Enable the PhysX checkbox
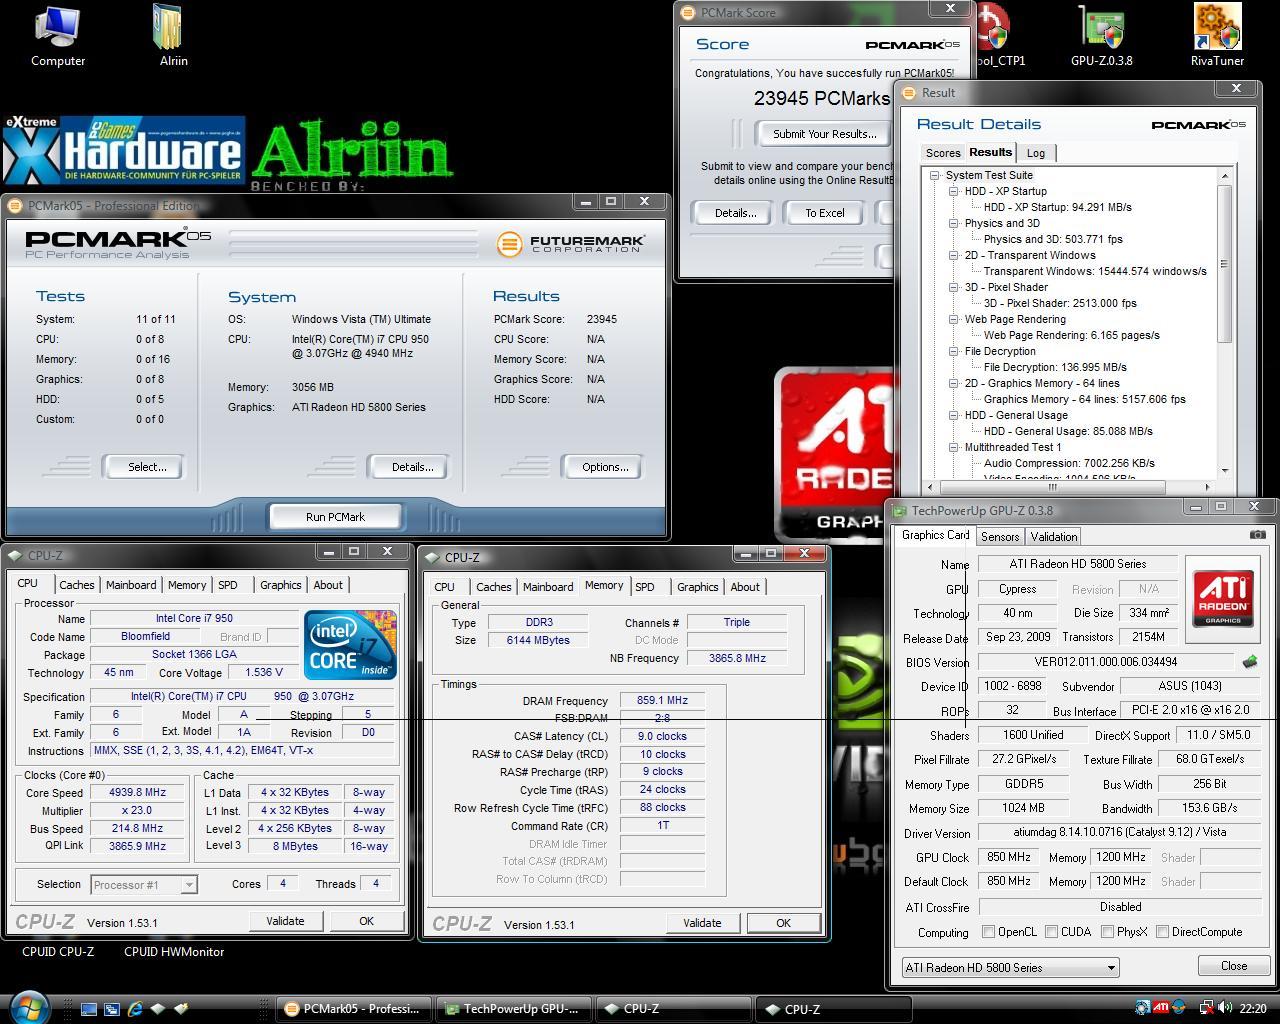The image size is (1280, 1024). (x=1108, y=932)
